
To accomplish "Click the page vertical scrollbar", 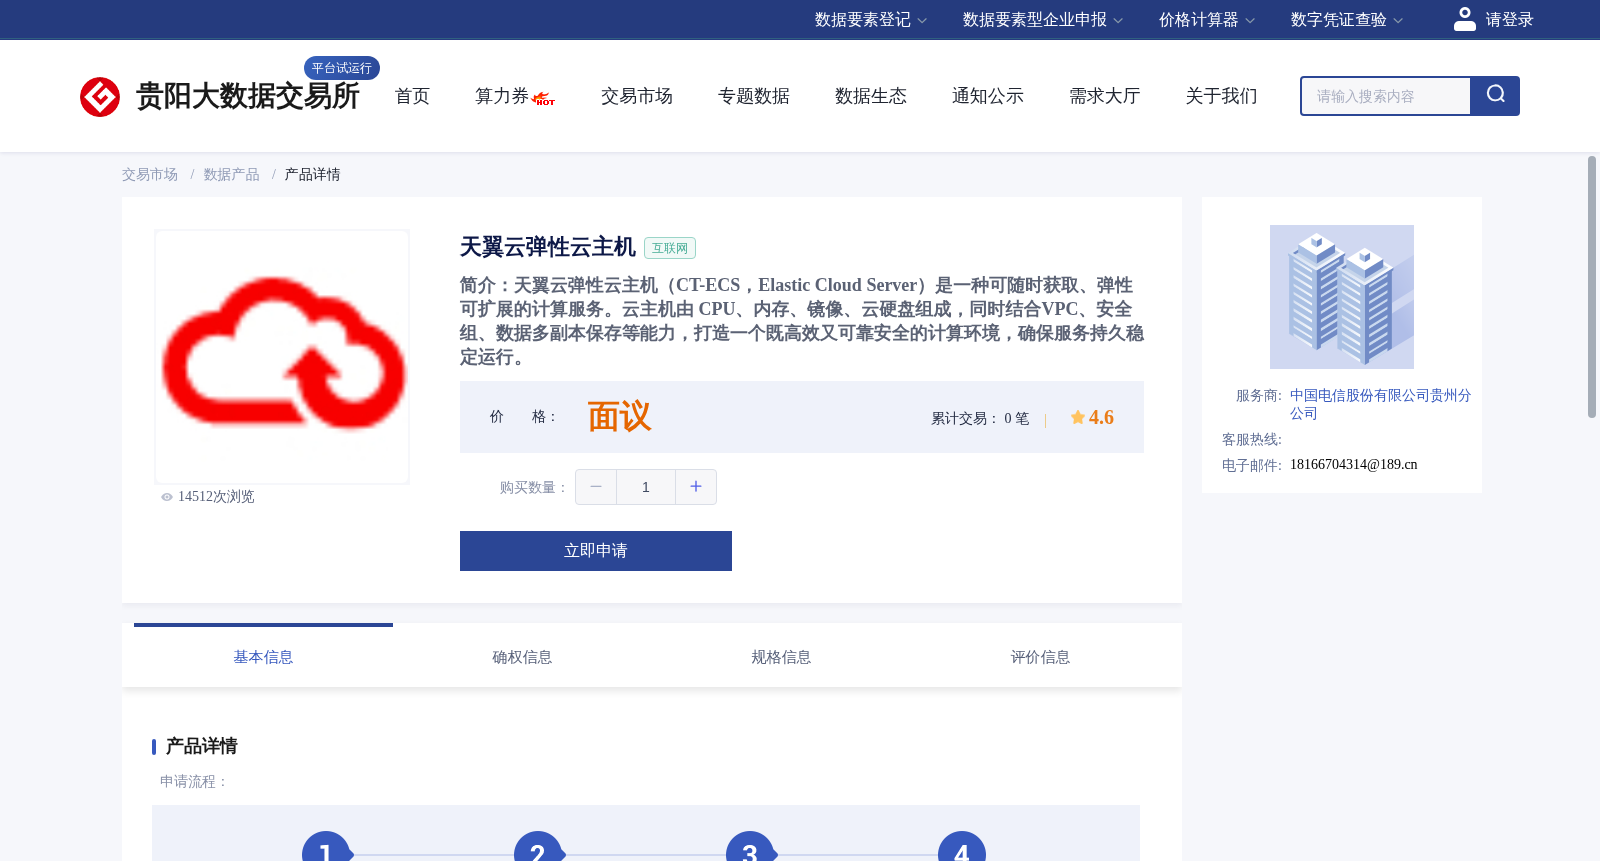I will (x=1592, y=287).
